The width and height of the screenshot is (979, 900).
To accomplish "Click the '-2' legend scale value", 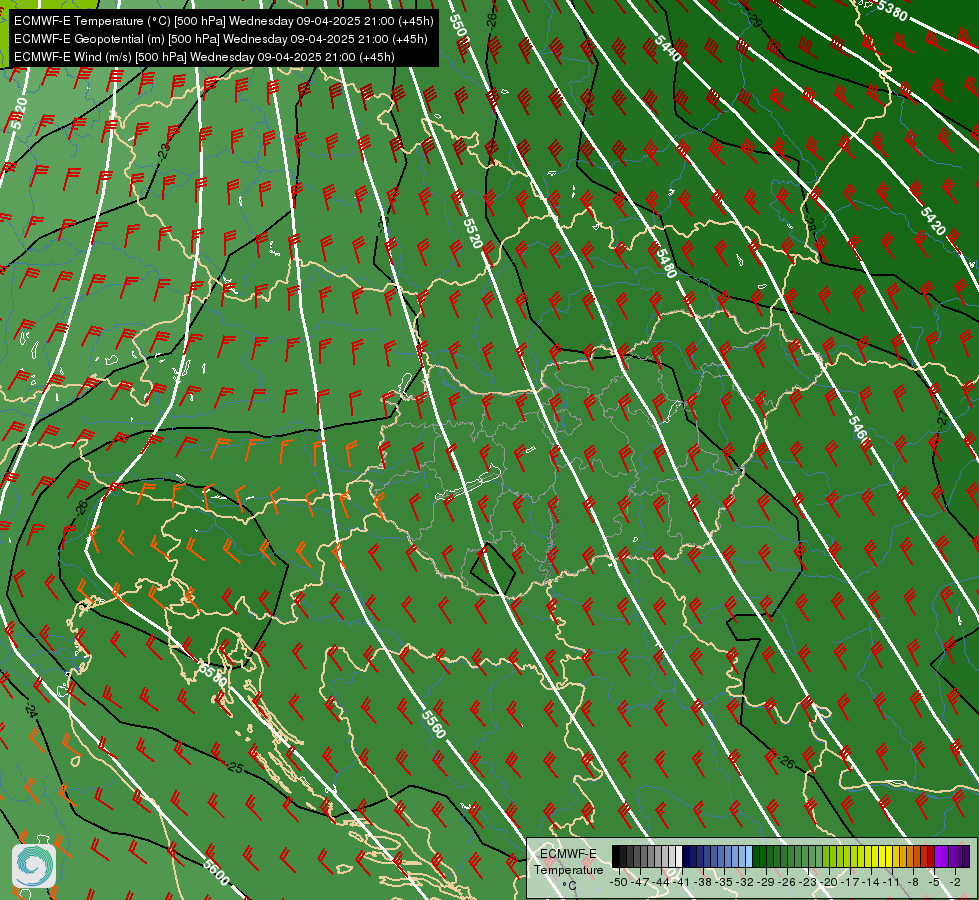I will [x=955, y=882].
